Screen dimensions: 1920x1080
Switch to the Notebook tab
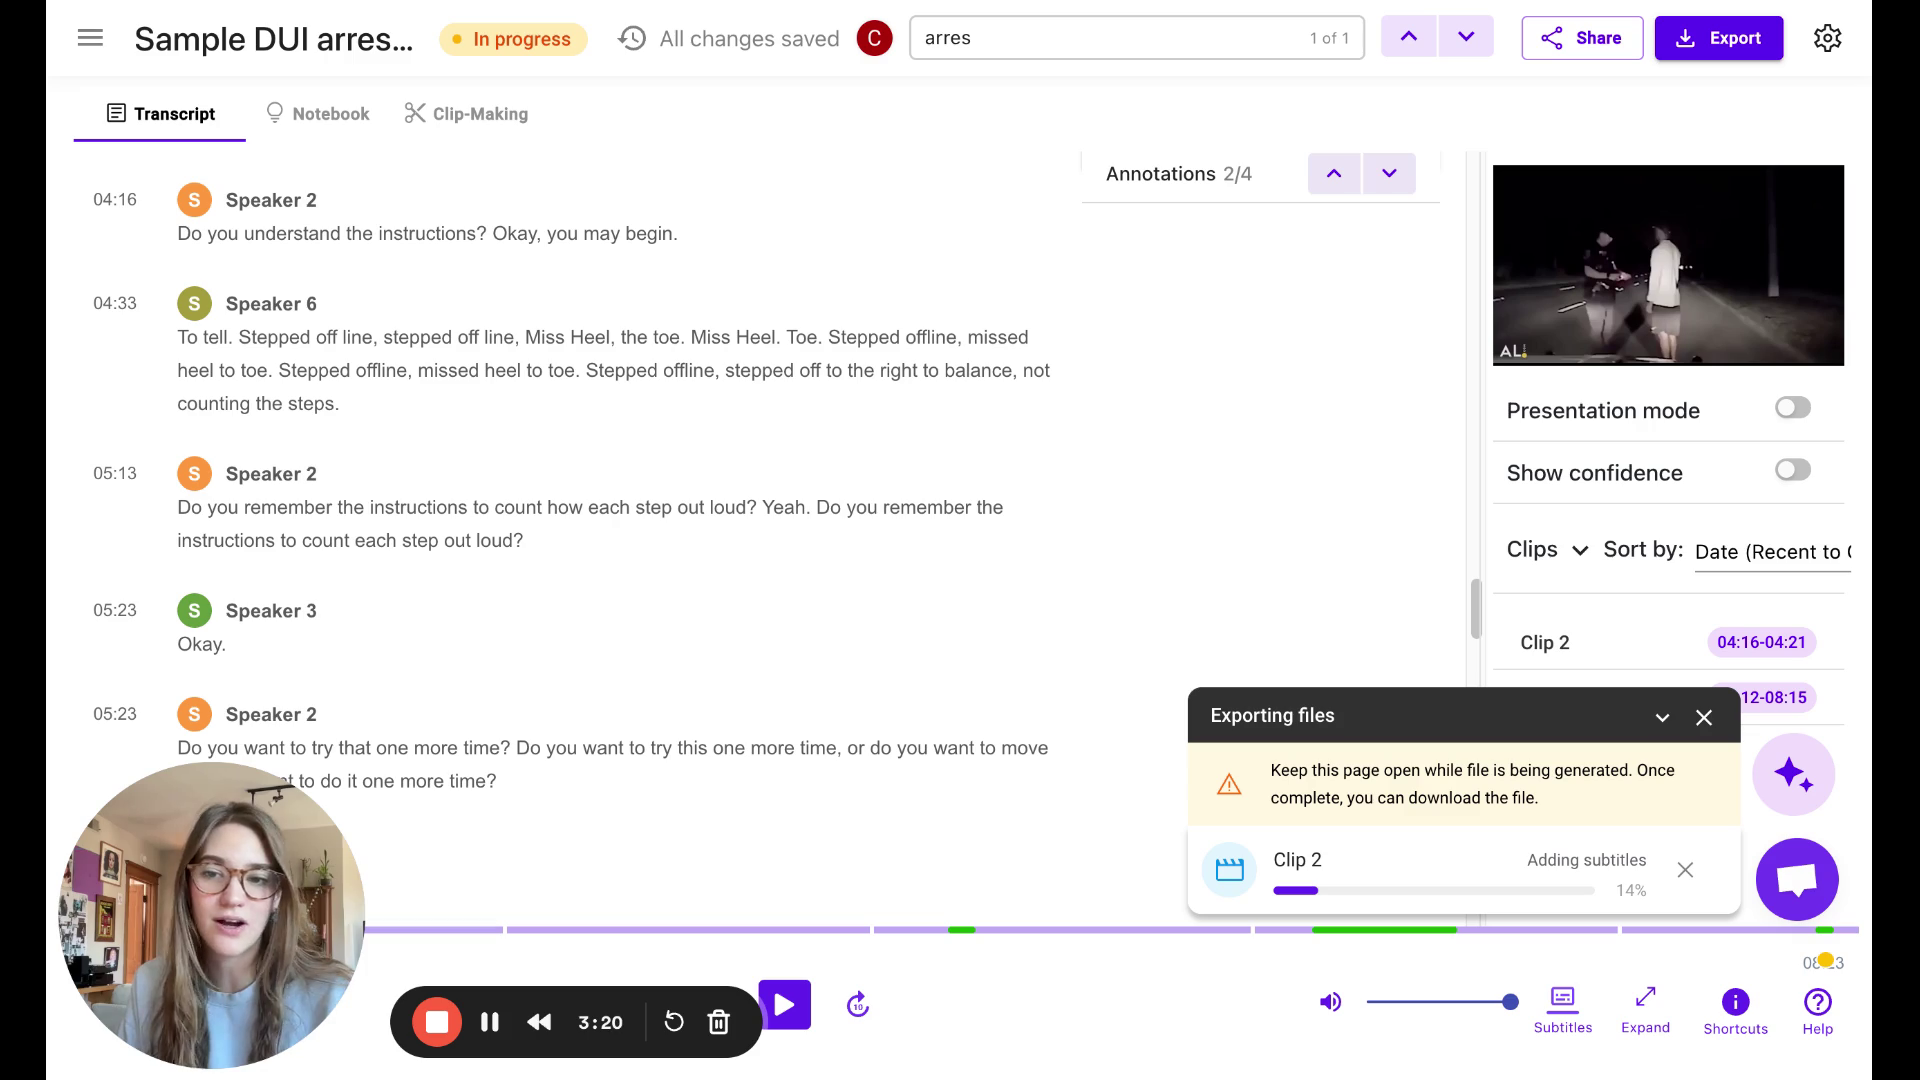click(318, 114)
